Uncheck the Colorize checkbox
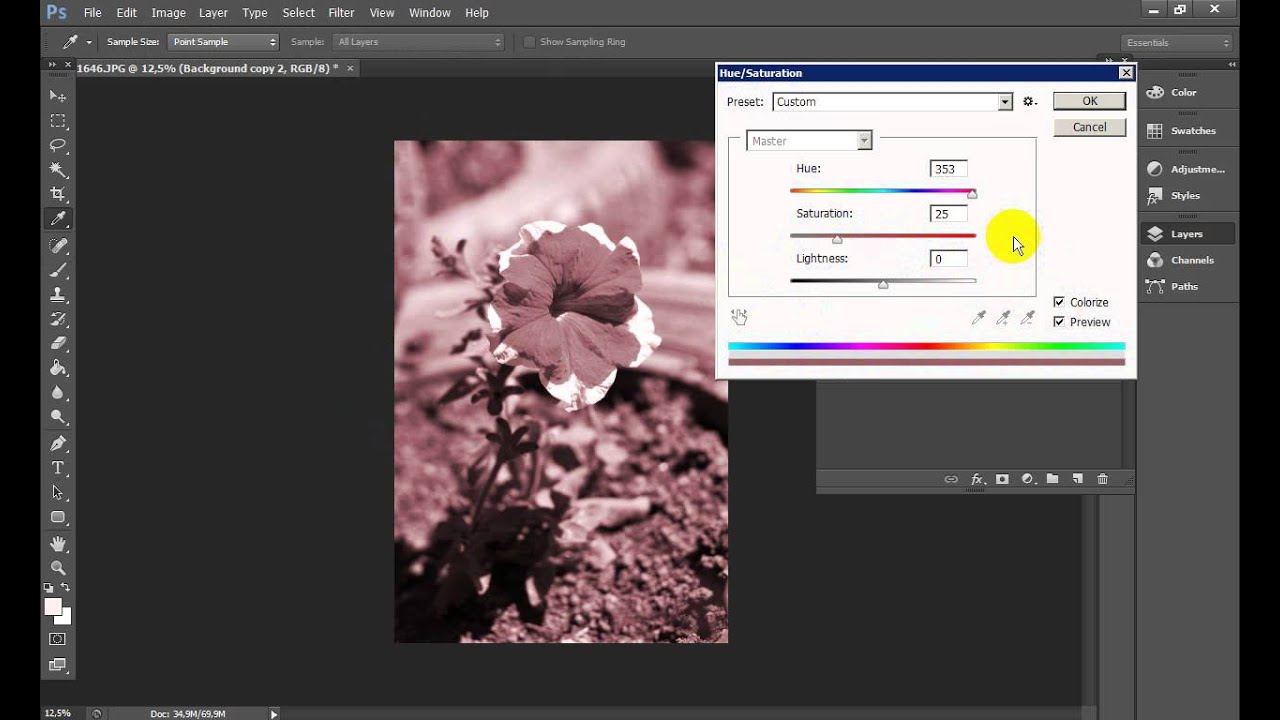The width and height of the screenshot is (1280, 720). click(1059, 302)
